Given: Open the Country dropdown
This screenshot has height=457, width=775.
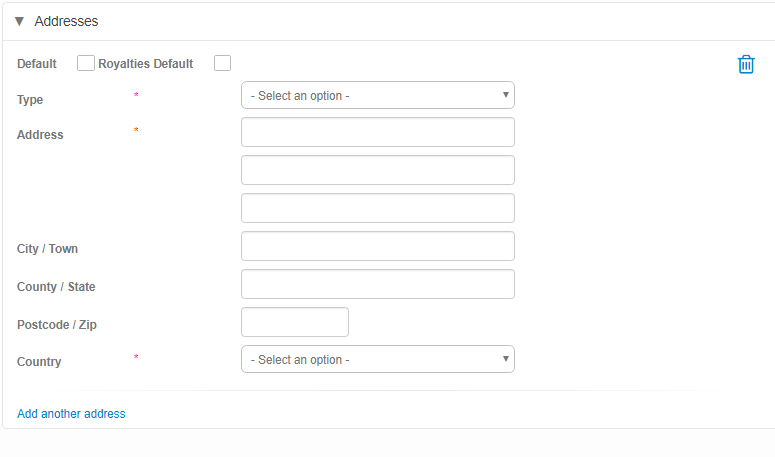Looking at the screenshot, I should [x=377, y=360].
